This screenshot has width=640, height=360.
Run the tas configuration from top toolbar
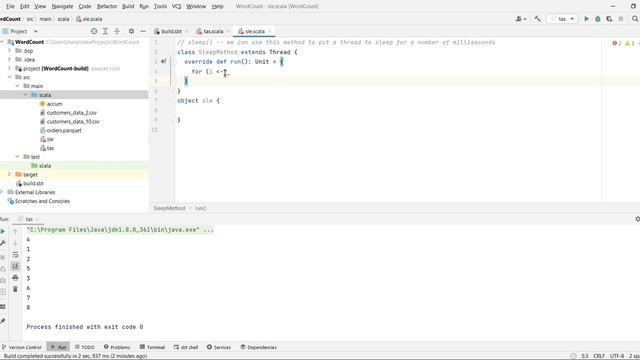(x=587, y=19)
